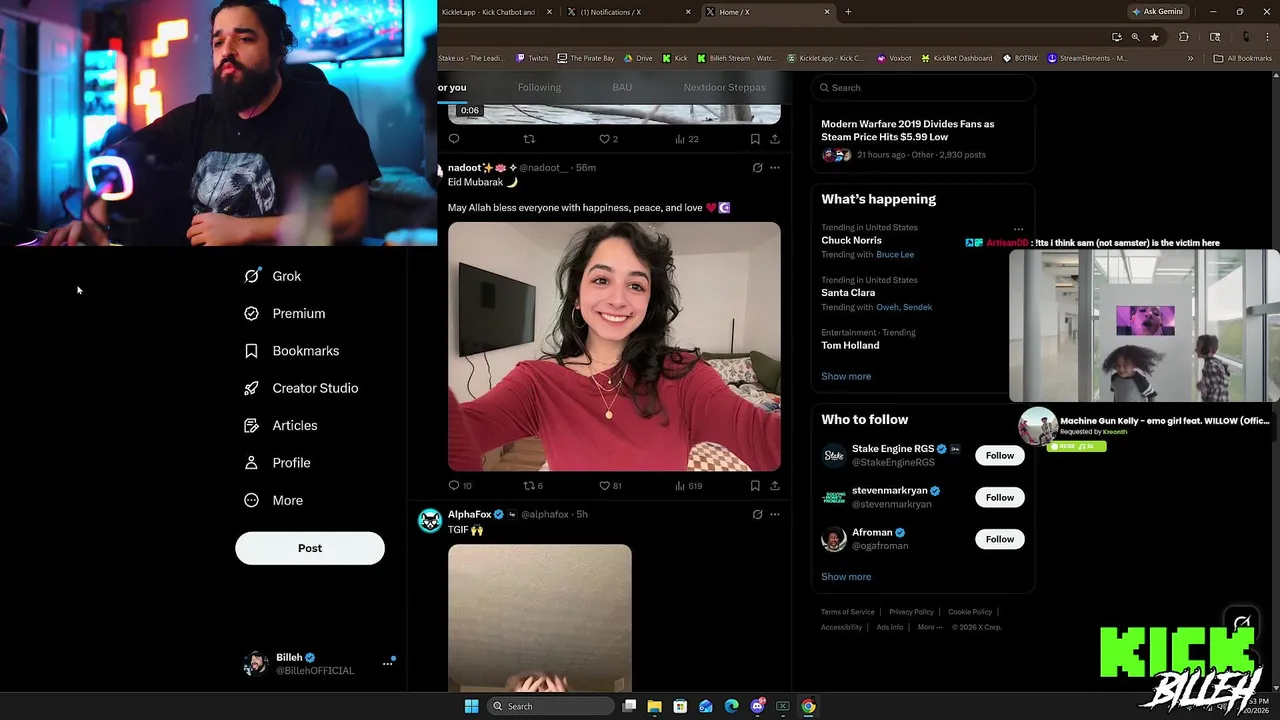
Task: Switch to the Following tab
Action: 539,87
